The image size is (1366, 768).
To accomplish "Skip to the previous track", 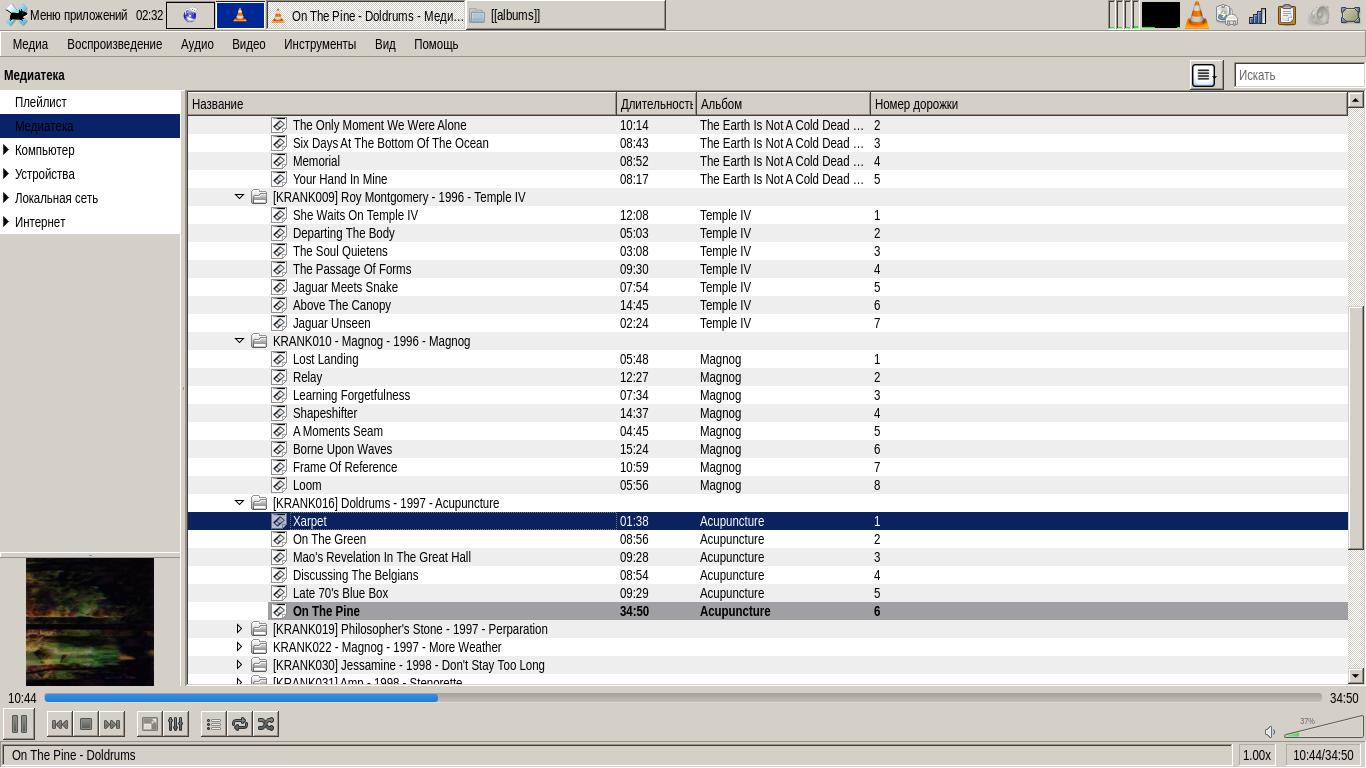I will point(60,724).
